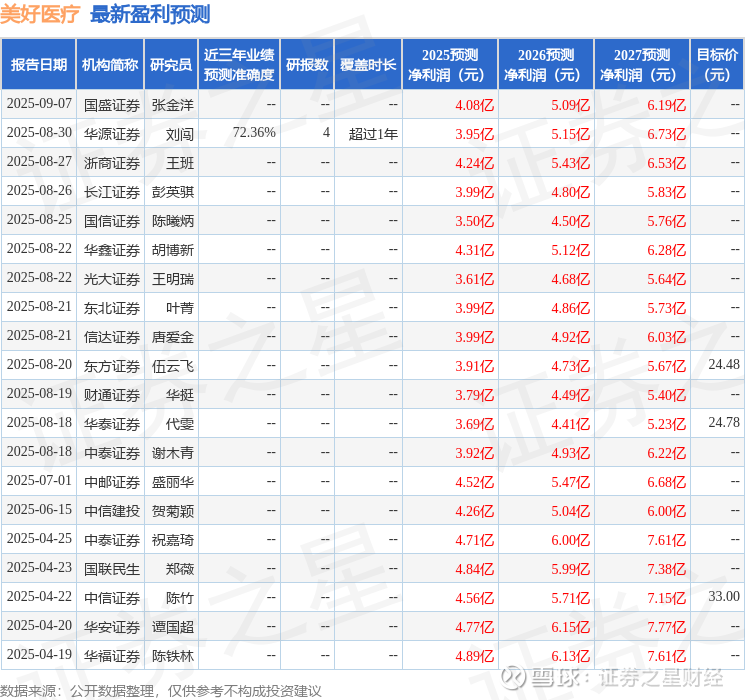Click 财通证券 institution cell
Viewport: 745px width, 700px height.
click(x=112, y=395)
